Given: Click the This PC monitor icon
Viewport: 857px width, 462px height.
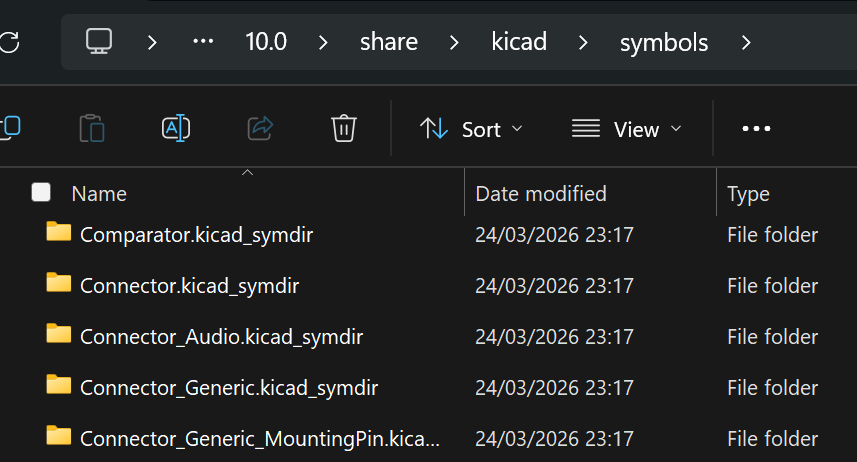Looking at the screenshot, I should coord(99,42).
